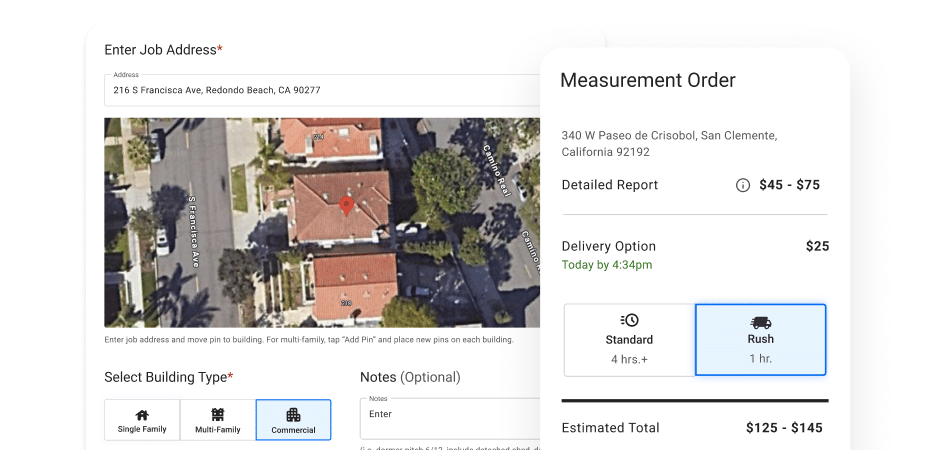Screen dimensions: 936x450
Task: Click the map pin instruction text below map
Action: click(x=309, y=340)
